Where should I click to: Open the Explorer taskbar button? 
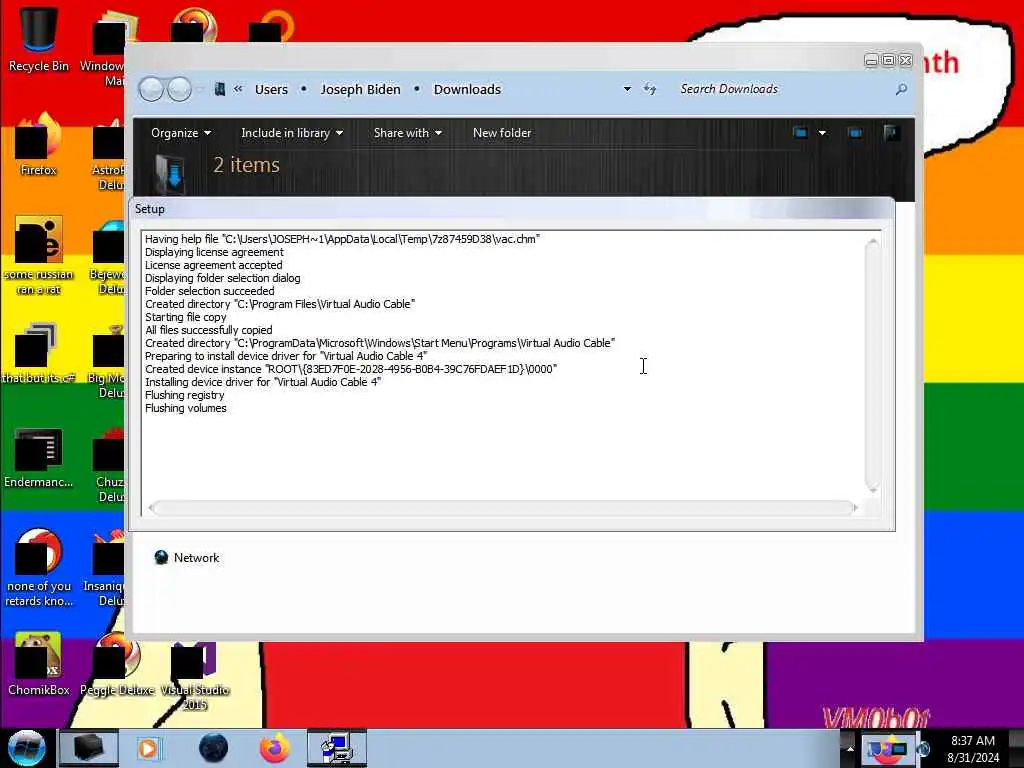88,748
